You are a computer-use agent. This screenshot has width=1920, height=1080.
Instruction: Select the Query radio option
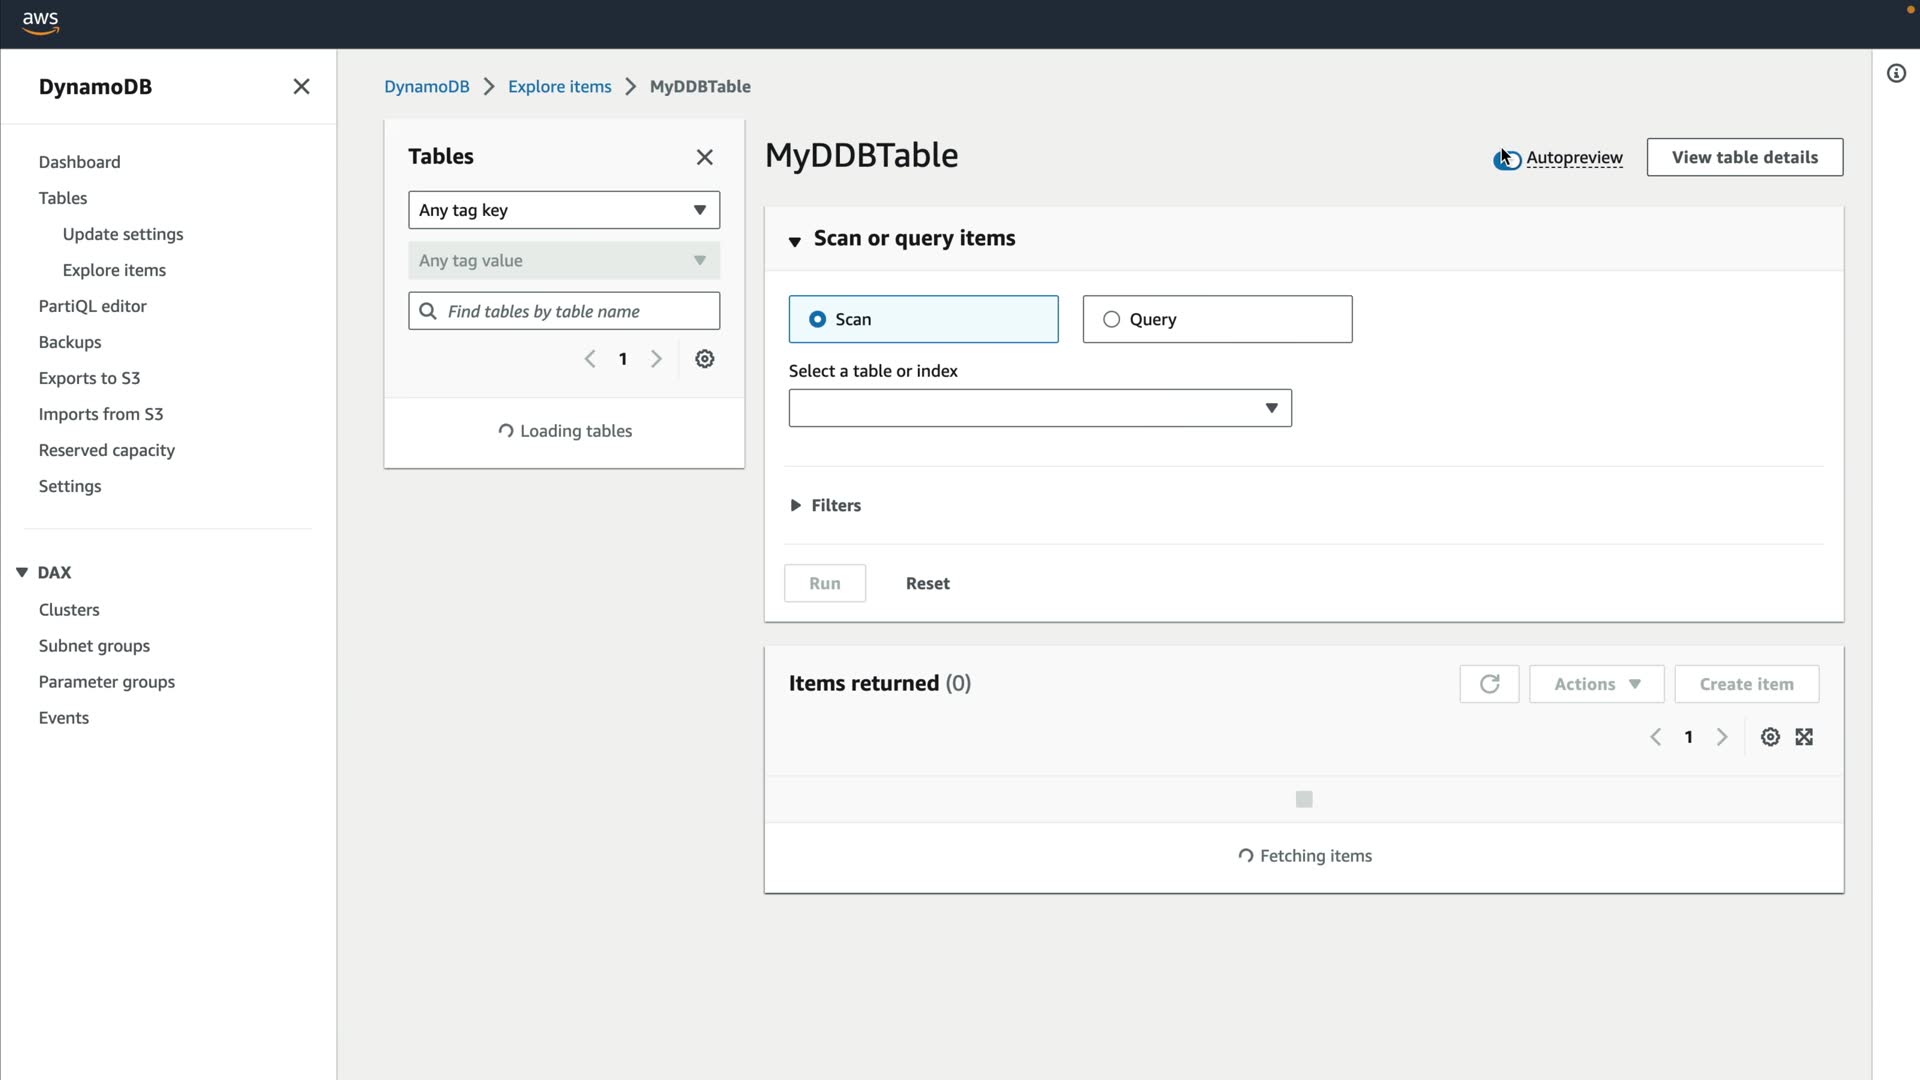point(1111,319)
